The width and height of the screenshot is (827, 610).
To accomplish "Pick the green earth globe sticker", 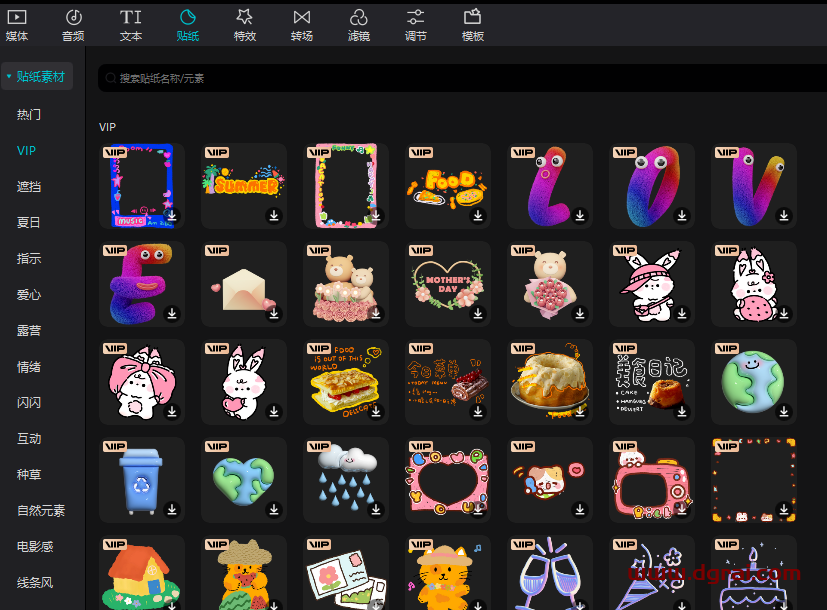I will [753, 381].
